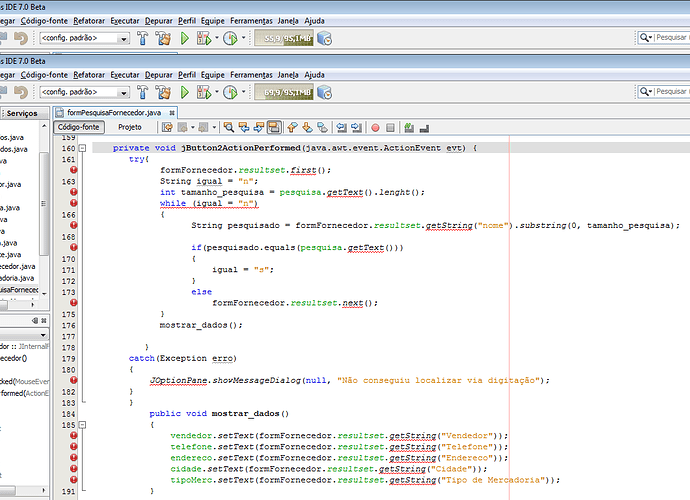
Task: Jump to Next Bookmark icon
Action: (307, 127)
